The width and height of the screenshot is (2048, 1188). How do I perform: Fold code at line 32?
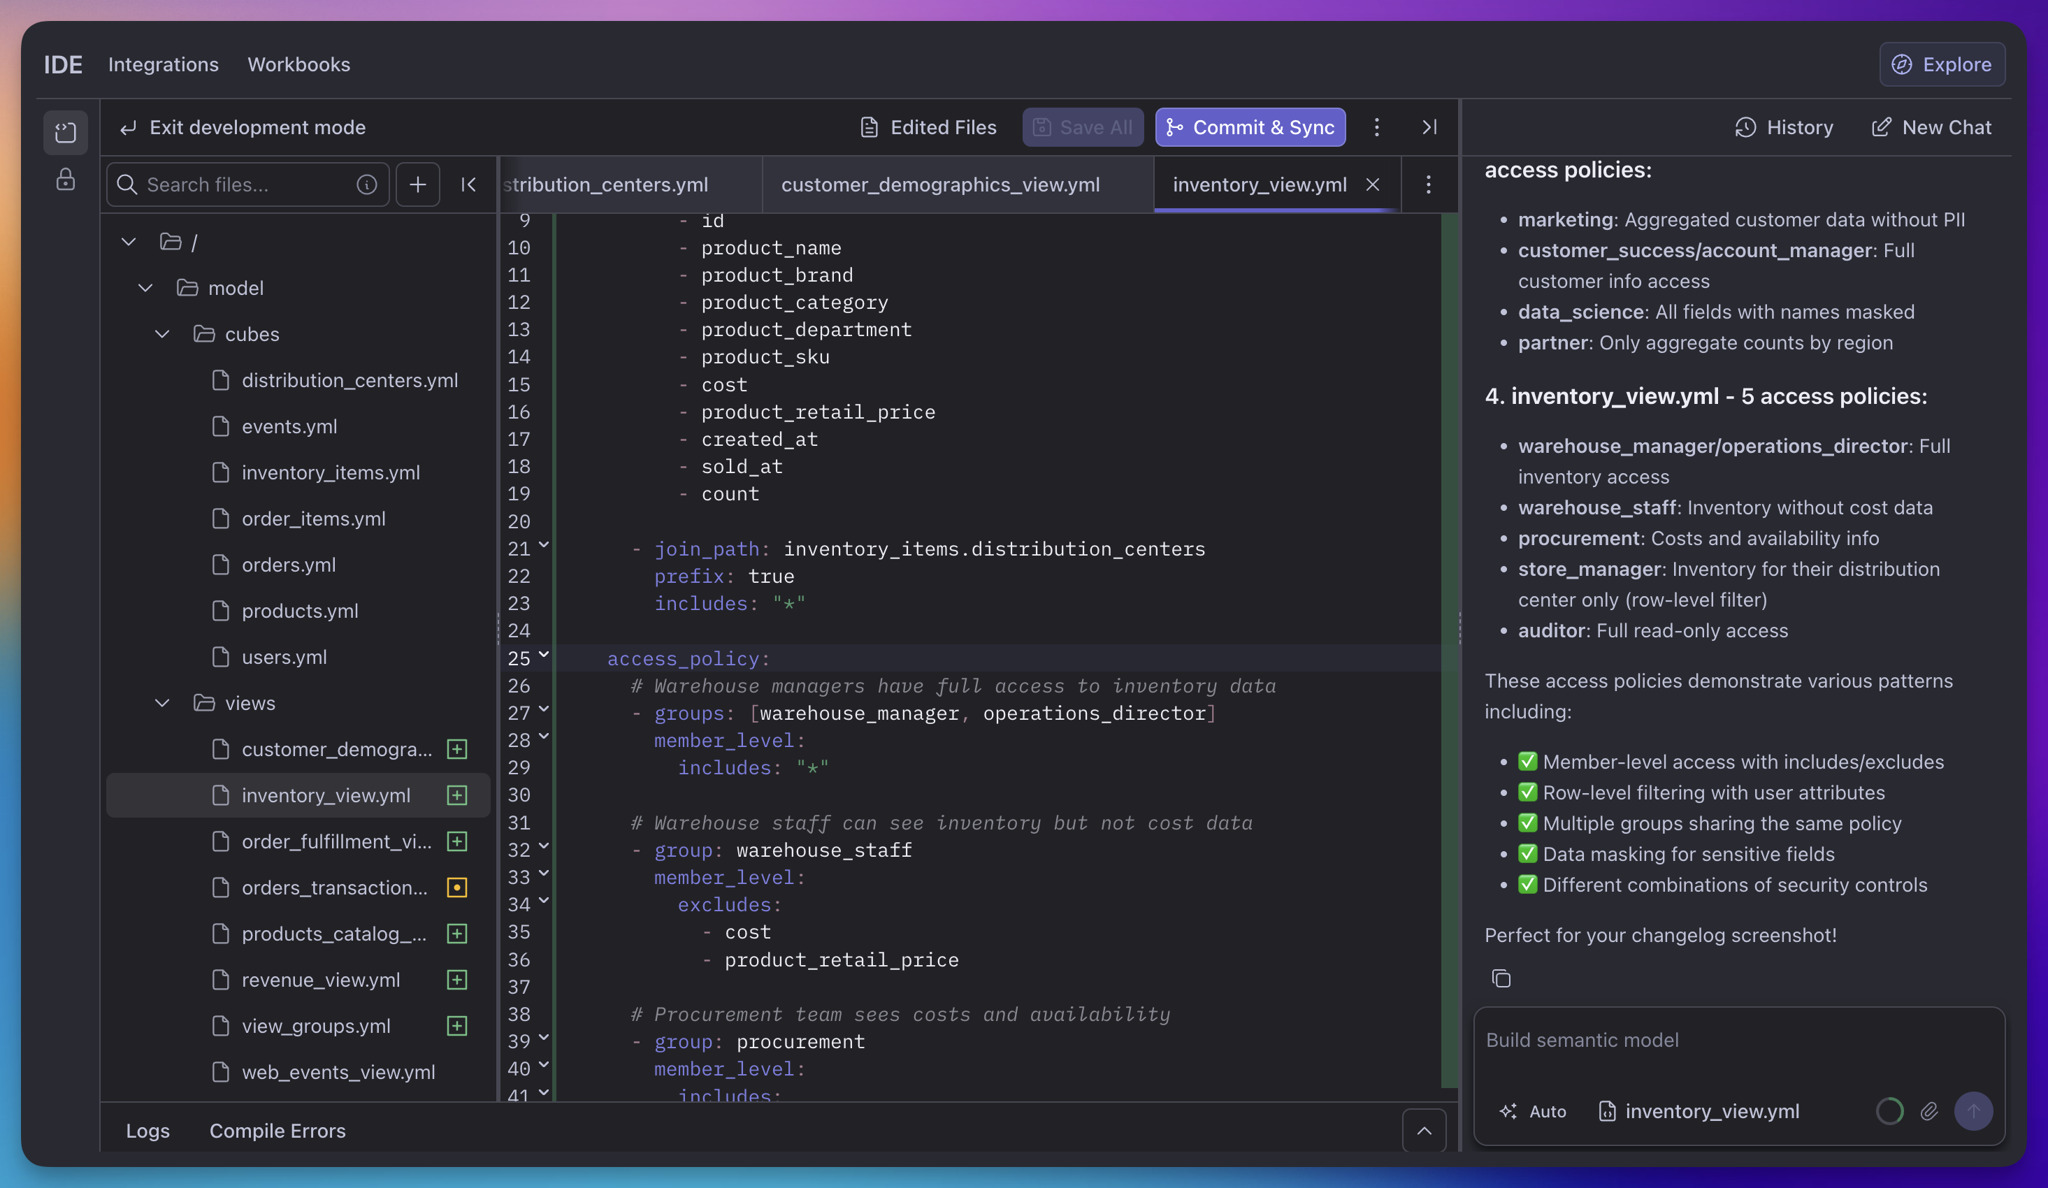click(544, 848)
